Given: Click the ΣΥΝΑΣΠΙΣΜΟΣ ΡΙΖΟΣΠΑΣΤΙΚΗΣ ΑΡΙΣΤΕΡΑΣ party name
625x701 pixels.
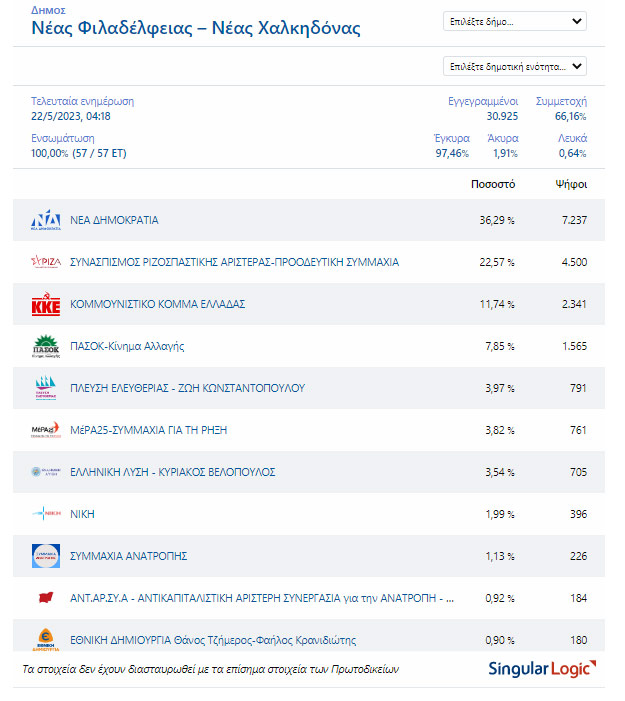Looking at the screenshot, I should coord(234,262).
